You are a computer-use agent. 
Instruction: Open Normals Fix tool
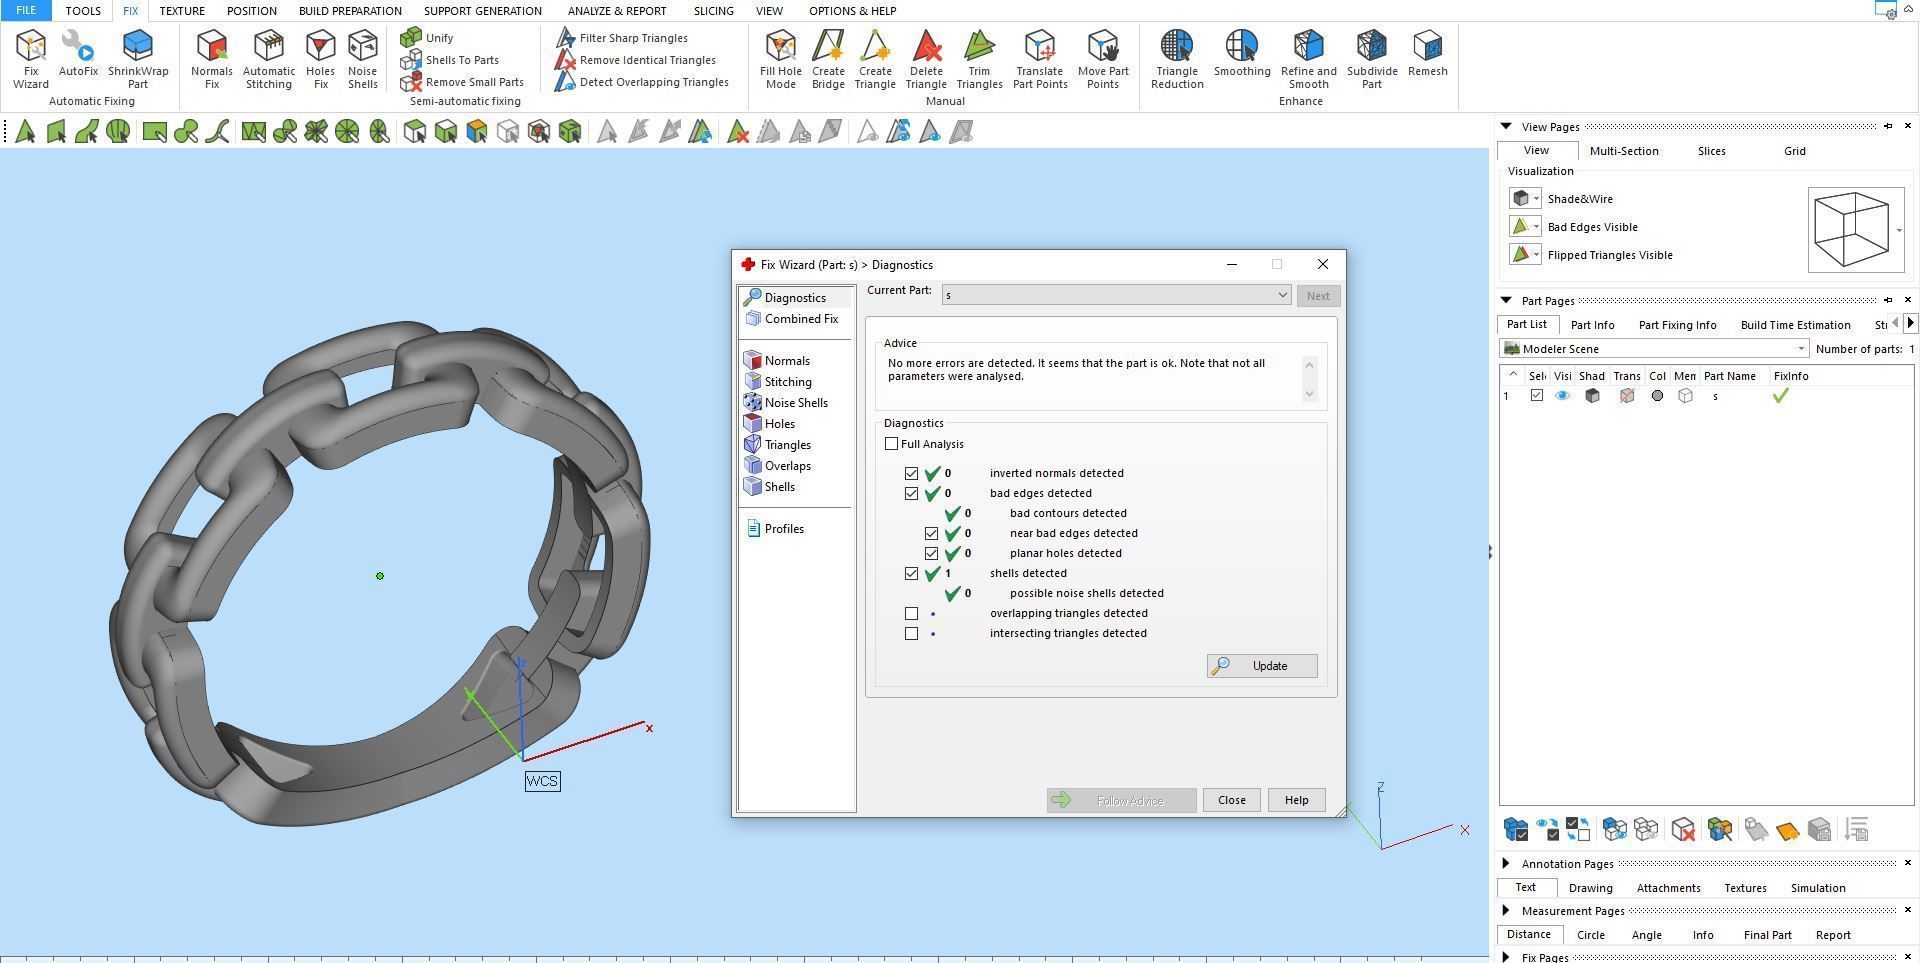(x=212, y=60)
